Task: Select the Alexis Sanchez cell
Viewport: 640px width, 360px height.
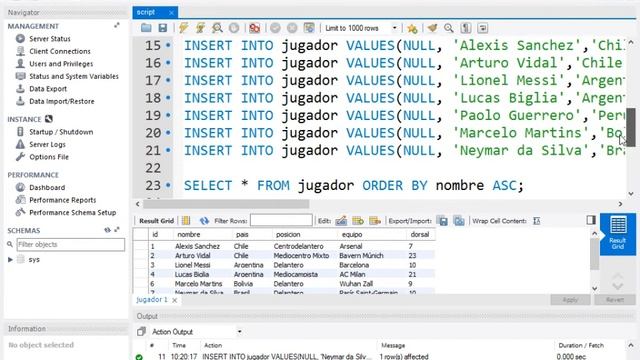Action: (198, 246)
